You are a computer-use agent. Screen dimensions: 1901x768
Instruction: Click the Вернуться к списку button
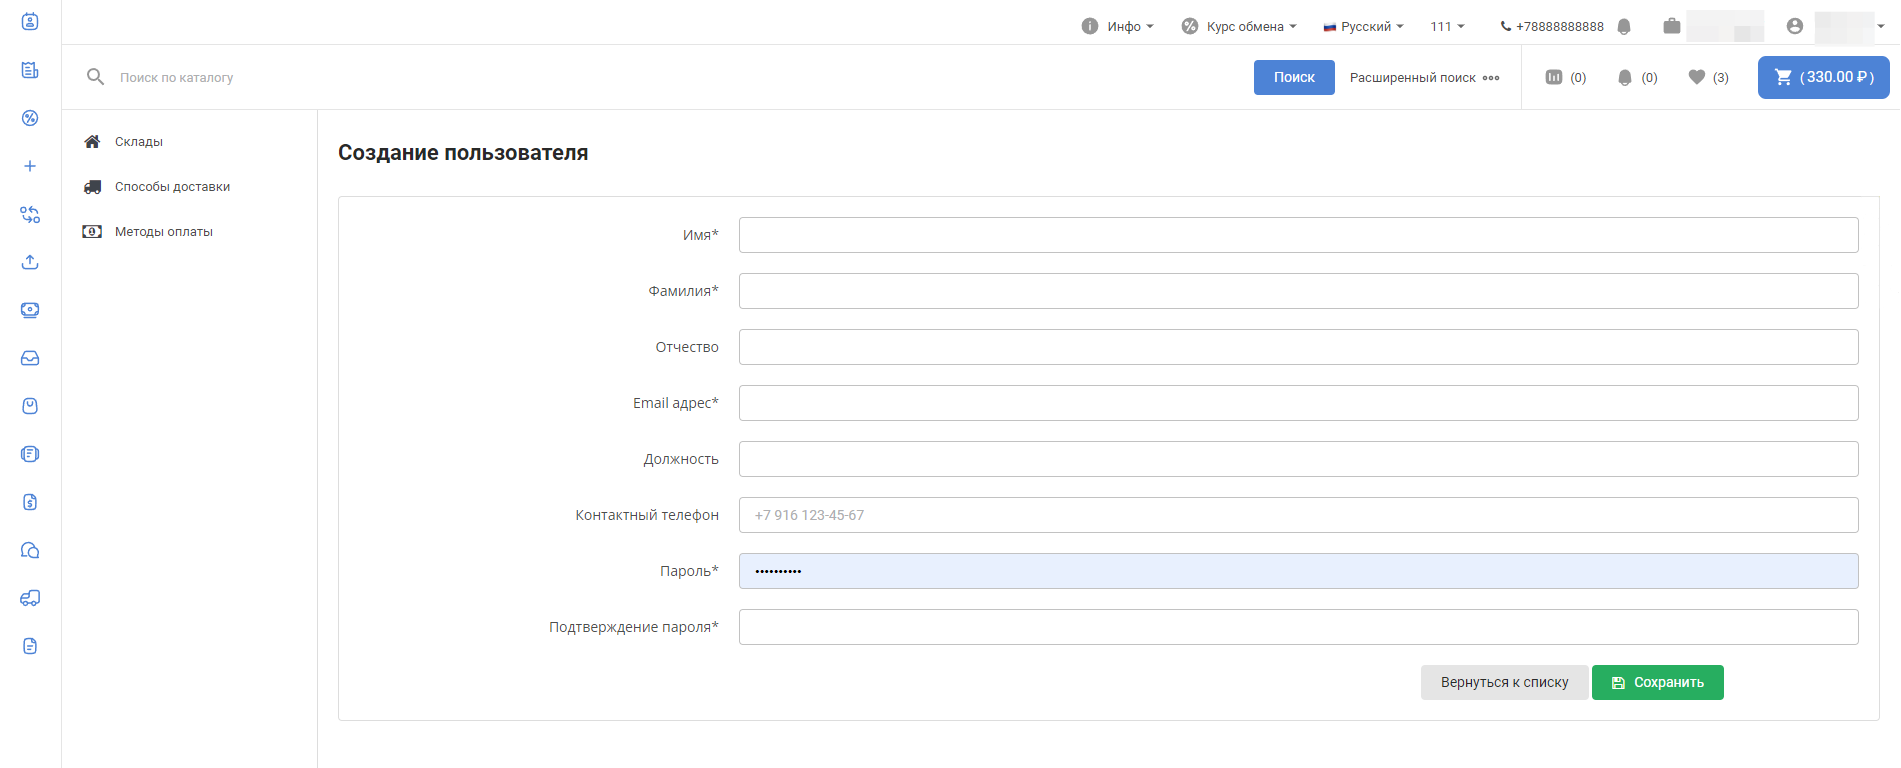(x=1504, y=682)
